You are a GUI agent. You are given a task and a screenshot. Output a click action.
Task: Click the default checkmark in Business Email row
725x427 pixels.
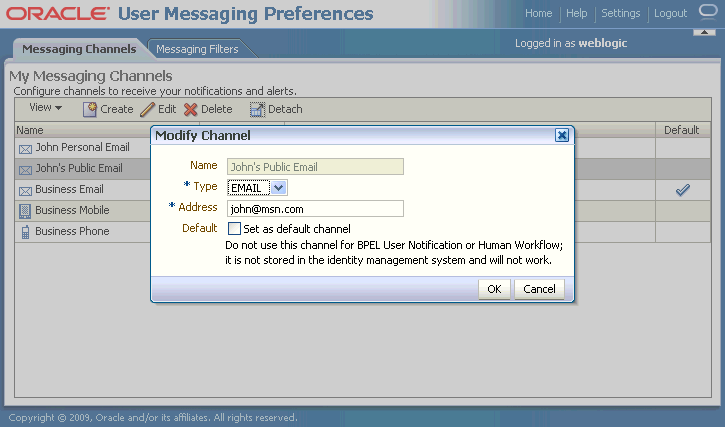pos(682,190)
